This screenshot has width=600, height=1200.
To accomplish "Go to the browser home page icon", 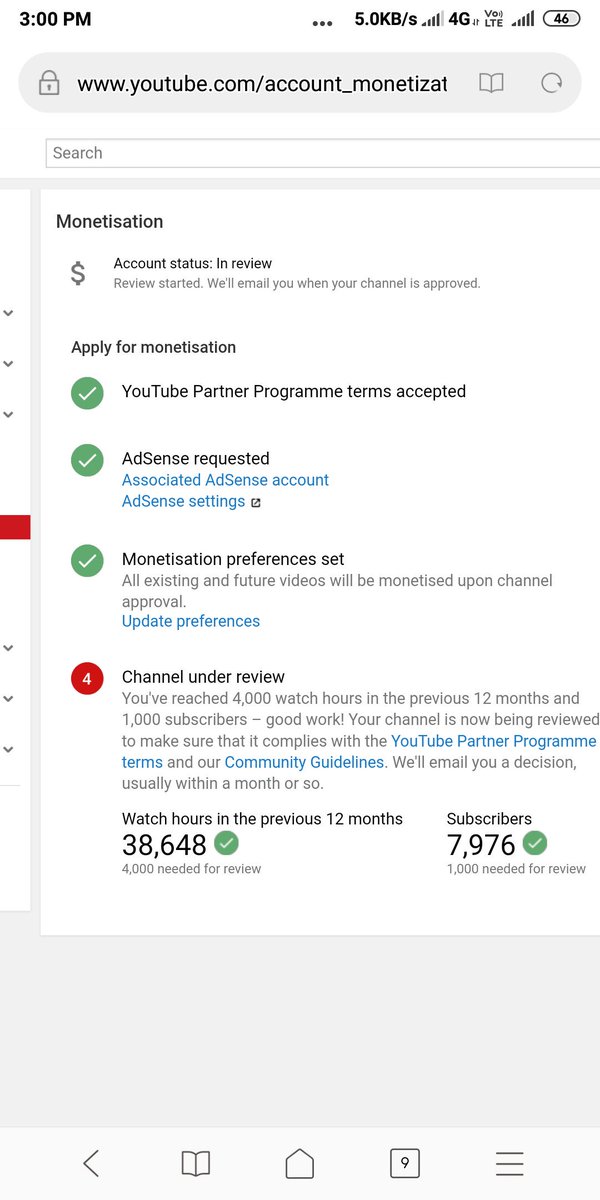I will tap(300, 1163).
